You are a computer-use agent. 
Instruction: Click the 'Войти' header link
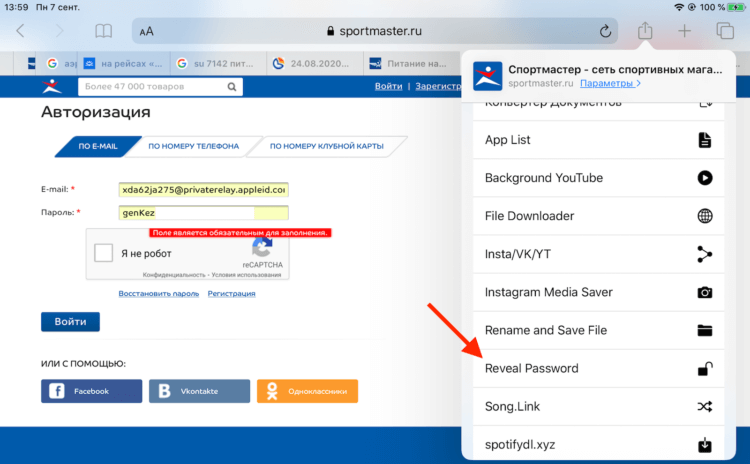(388, 86)
